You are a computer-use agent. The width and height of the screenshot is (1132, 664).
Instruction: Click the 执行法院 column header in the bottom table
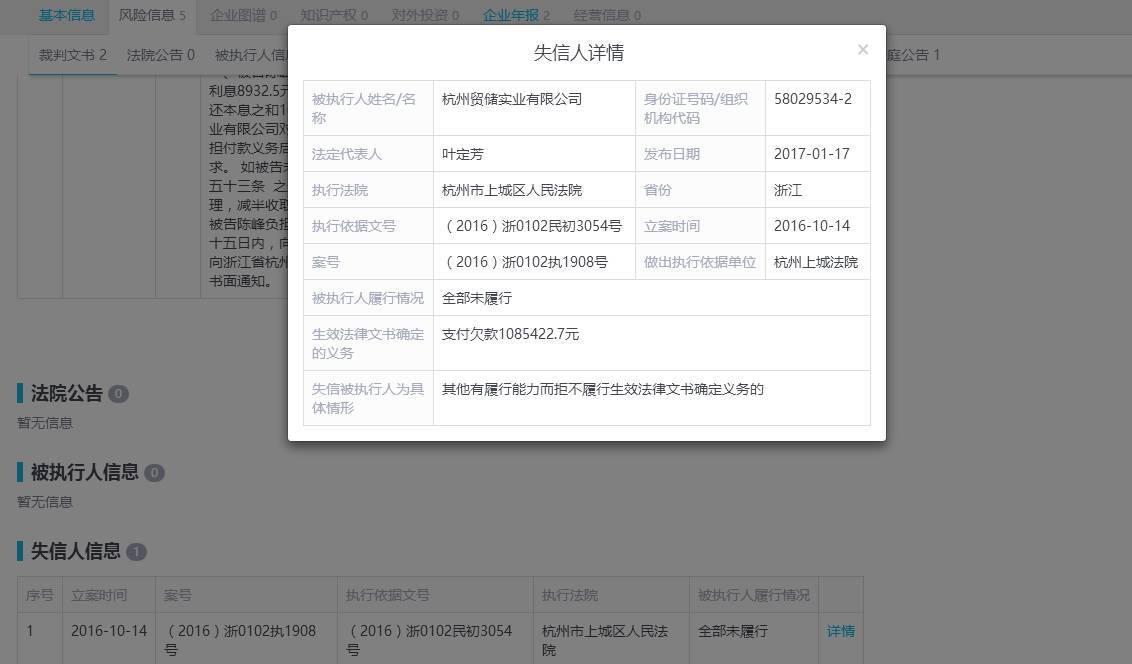click(570, 595)
